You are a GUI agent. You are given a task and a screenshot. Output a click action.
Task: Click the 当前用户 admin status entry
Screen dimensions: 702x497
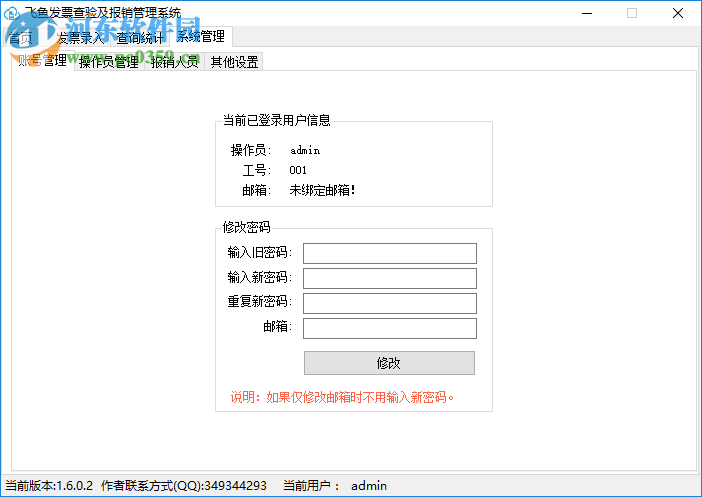coord(334,485)
